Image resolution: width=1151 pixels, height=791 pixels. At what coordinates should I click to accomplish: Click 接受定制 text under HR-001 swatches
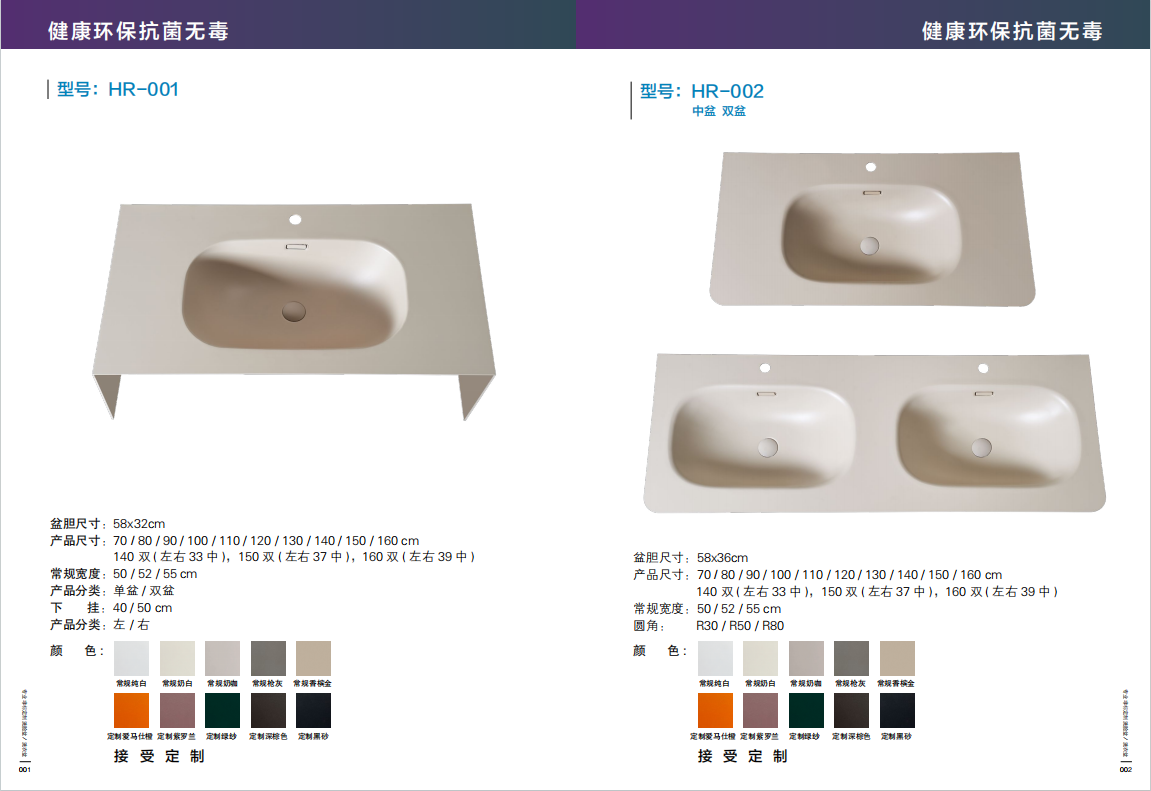click(159, 756)
